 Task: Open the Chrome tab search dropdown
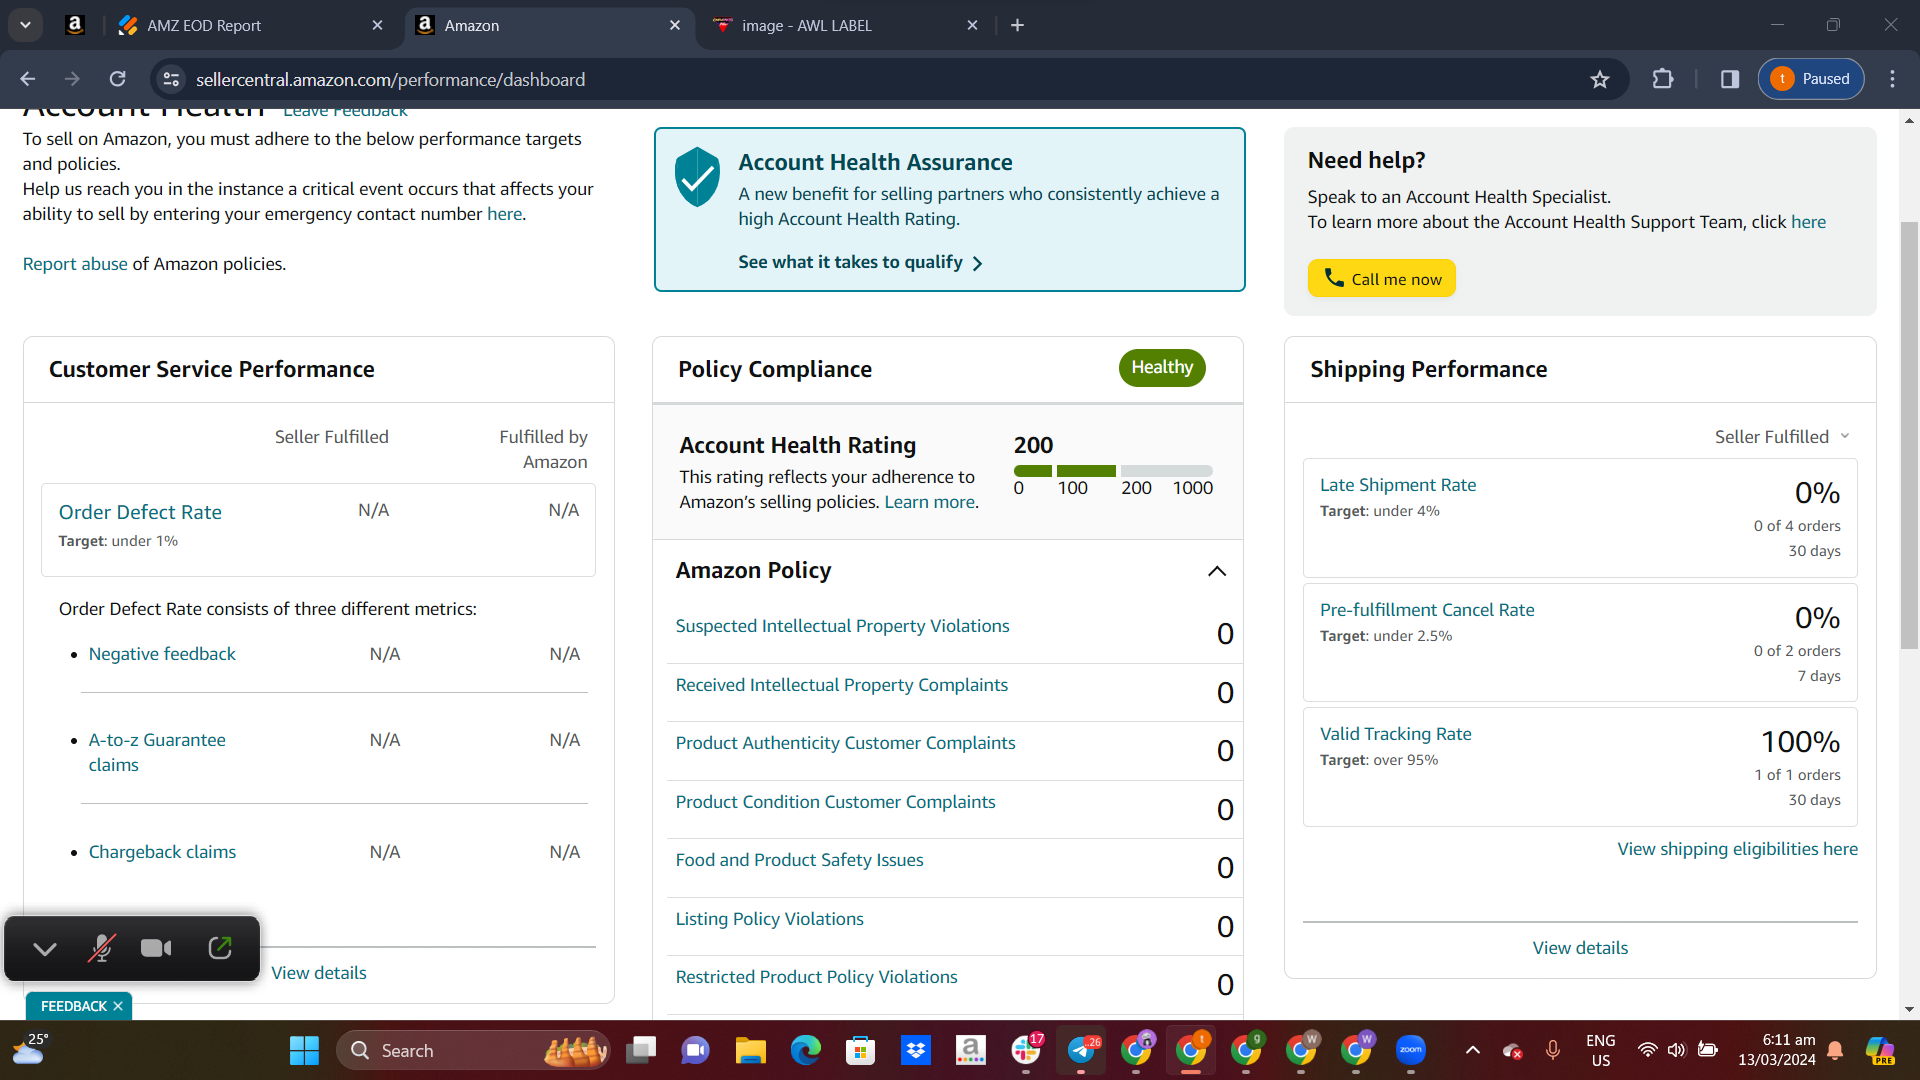[25, 25]
